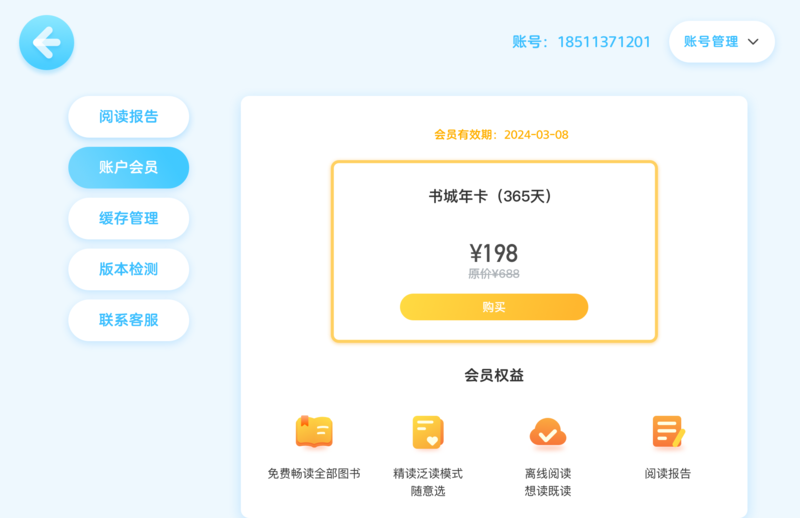Click the 免费畅读全部图书 benefit label
Image resolution: width=800 pixels, height=518 pixels.
point(314,474)
